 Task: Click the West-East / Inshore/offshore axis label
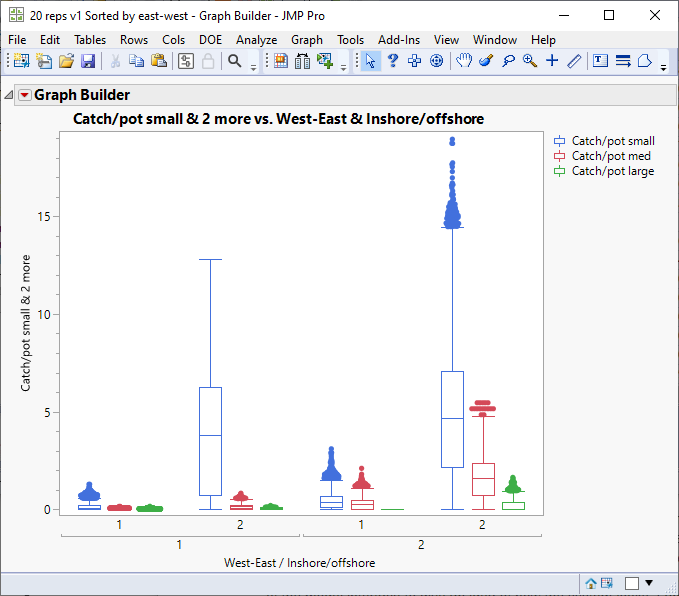click(300, 563)
